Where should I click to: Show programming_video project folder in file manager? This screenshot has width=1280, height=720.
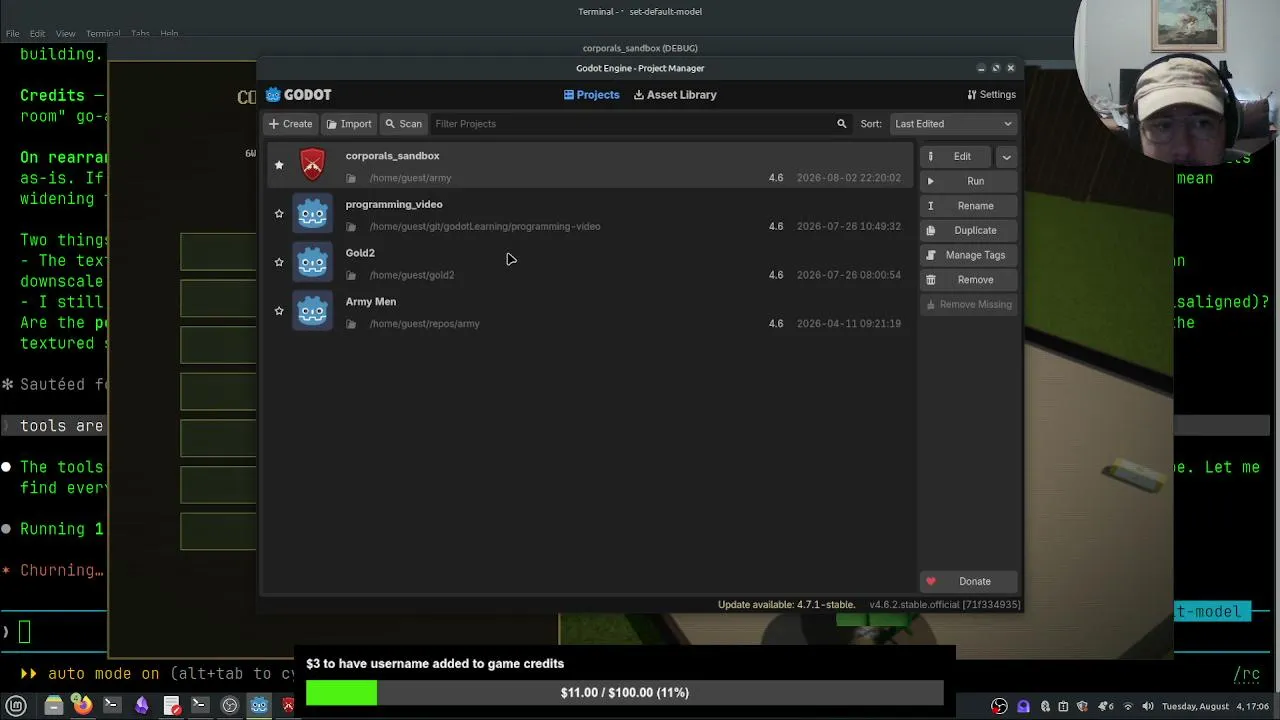pos(351,227)
